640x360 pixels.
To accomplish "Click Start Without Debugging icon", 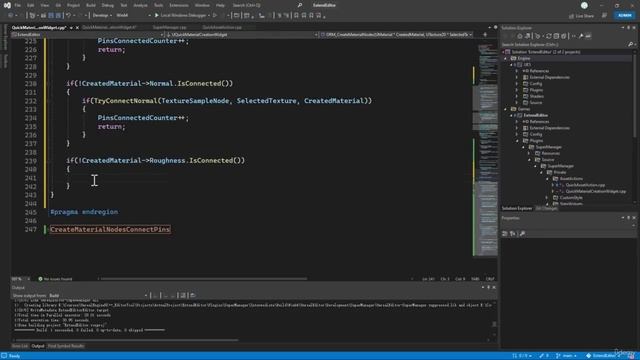I will [x=215, y=16].
